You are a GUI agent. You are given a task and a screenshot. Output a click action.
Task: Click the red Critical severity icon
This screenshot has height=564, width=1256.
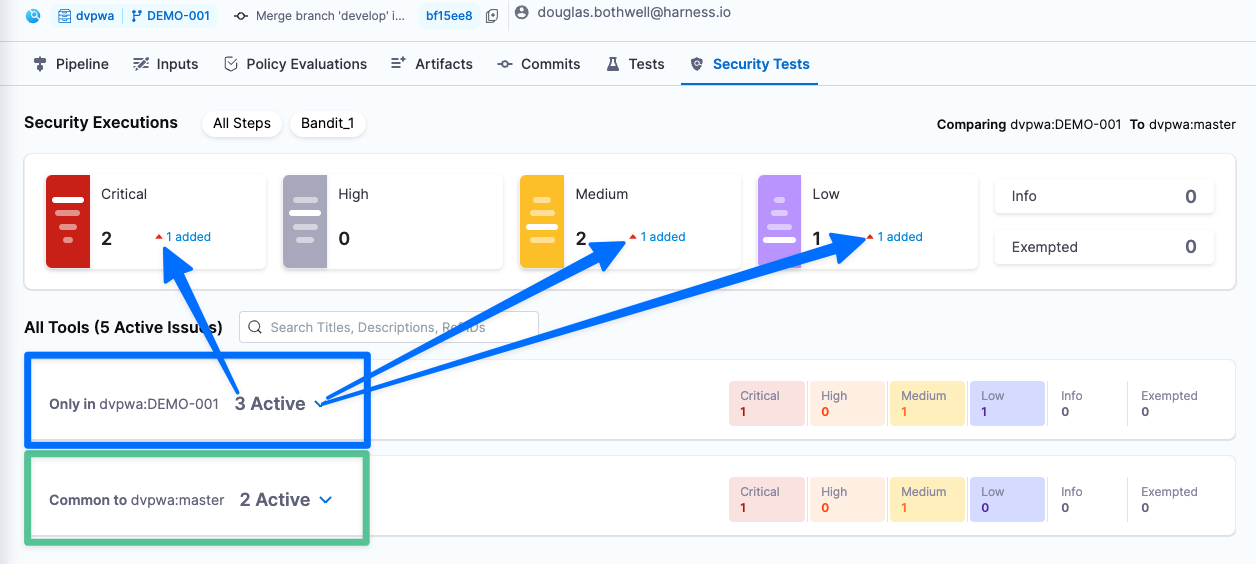click(x=68, y=222)
